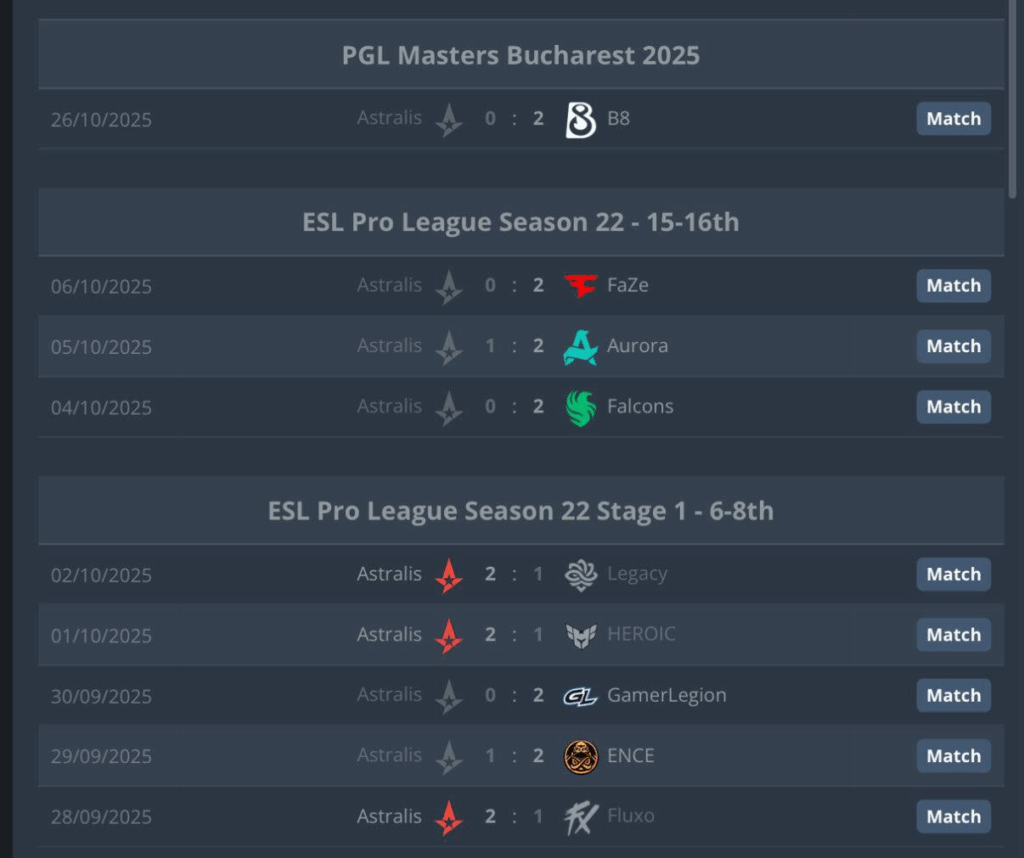Click the Falcons team logo
The height and width of the screenshot is (858, 1024).
coord(580,407)
